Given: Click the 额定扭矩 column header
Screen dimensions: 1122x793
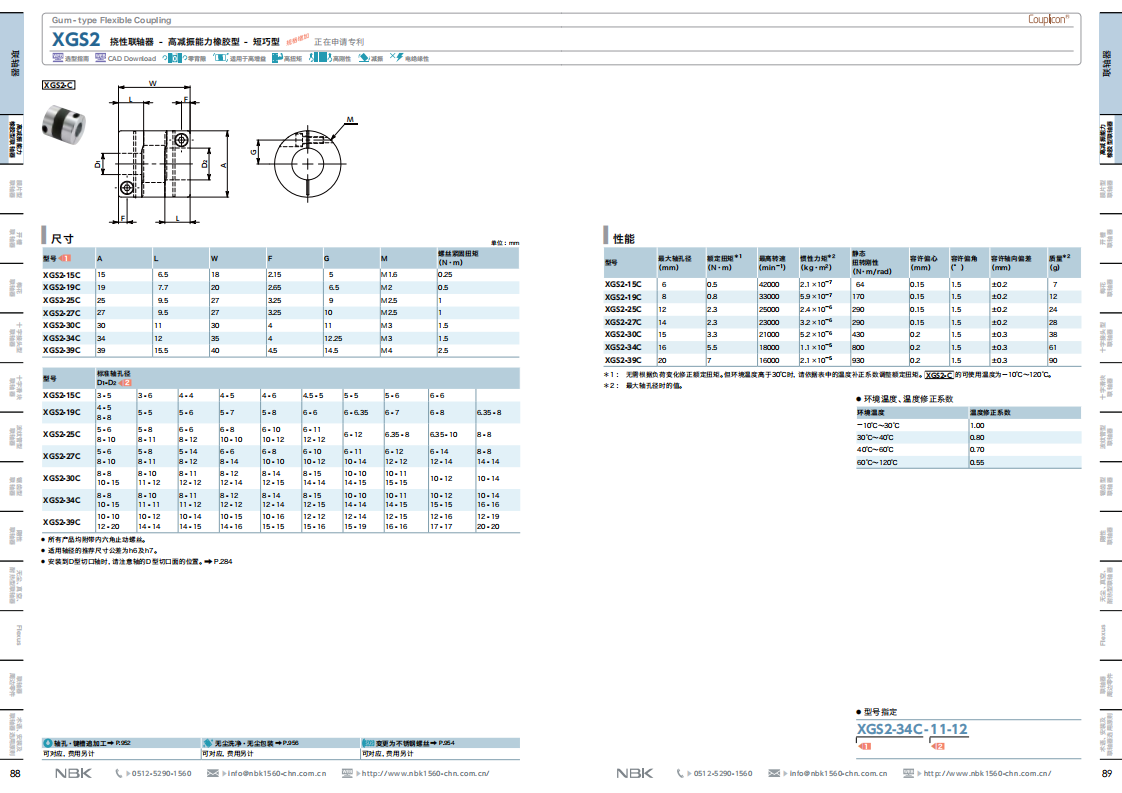Looking at the screenshot, I should point(724,263).
